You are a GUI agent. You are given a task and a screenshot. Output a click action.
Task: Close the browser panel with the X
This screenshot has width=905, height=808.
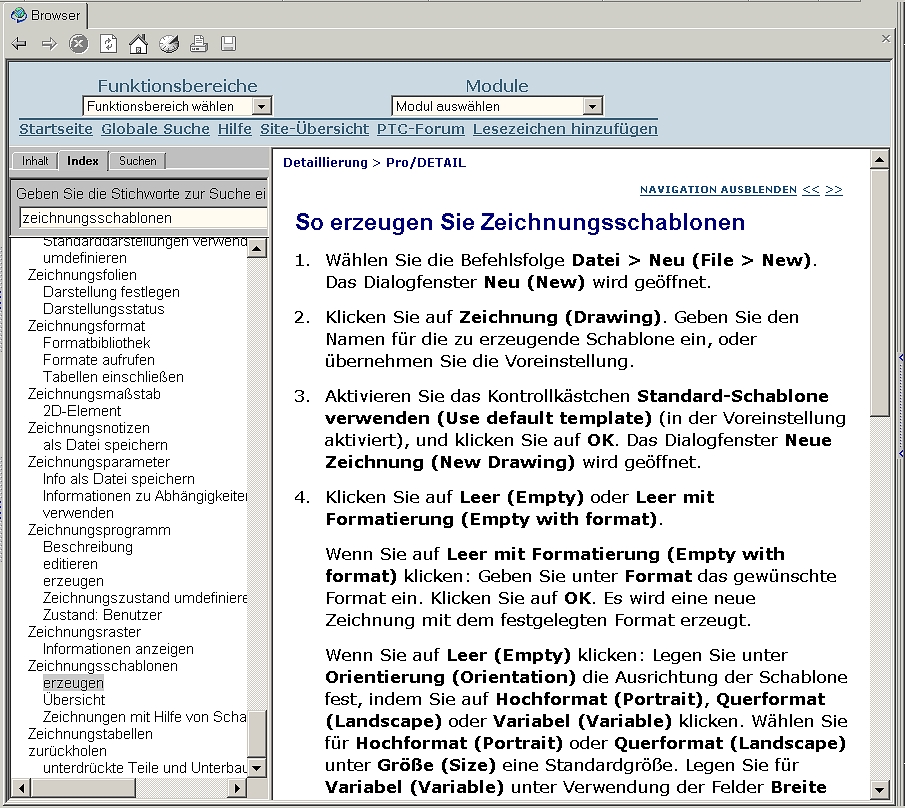886,39
